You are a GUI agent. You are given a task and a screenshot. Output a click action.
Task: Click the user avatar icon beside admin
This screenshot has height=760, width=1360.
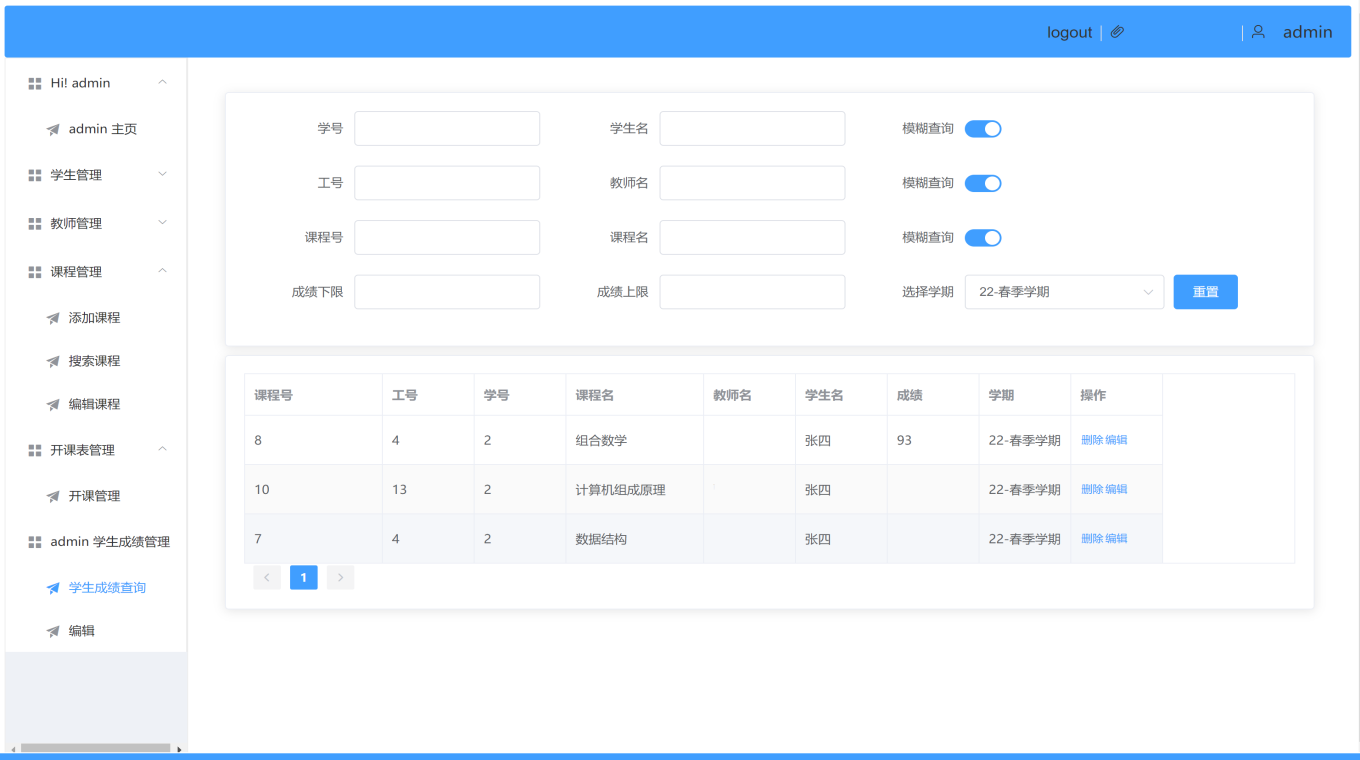point(1258,32)
